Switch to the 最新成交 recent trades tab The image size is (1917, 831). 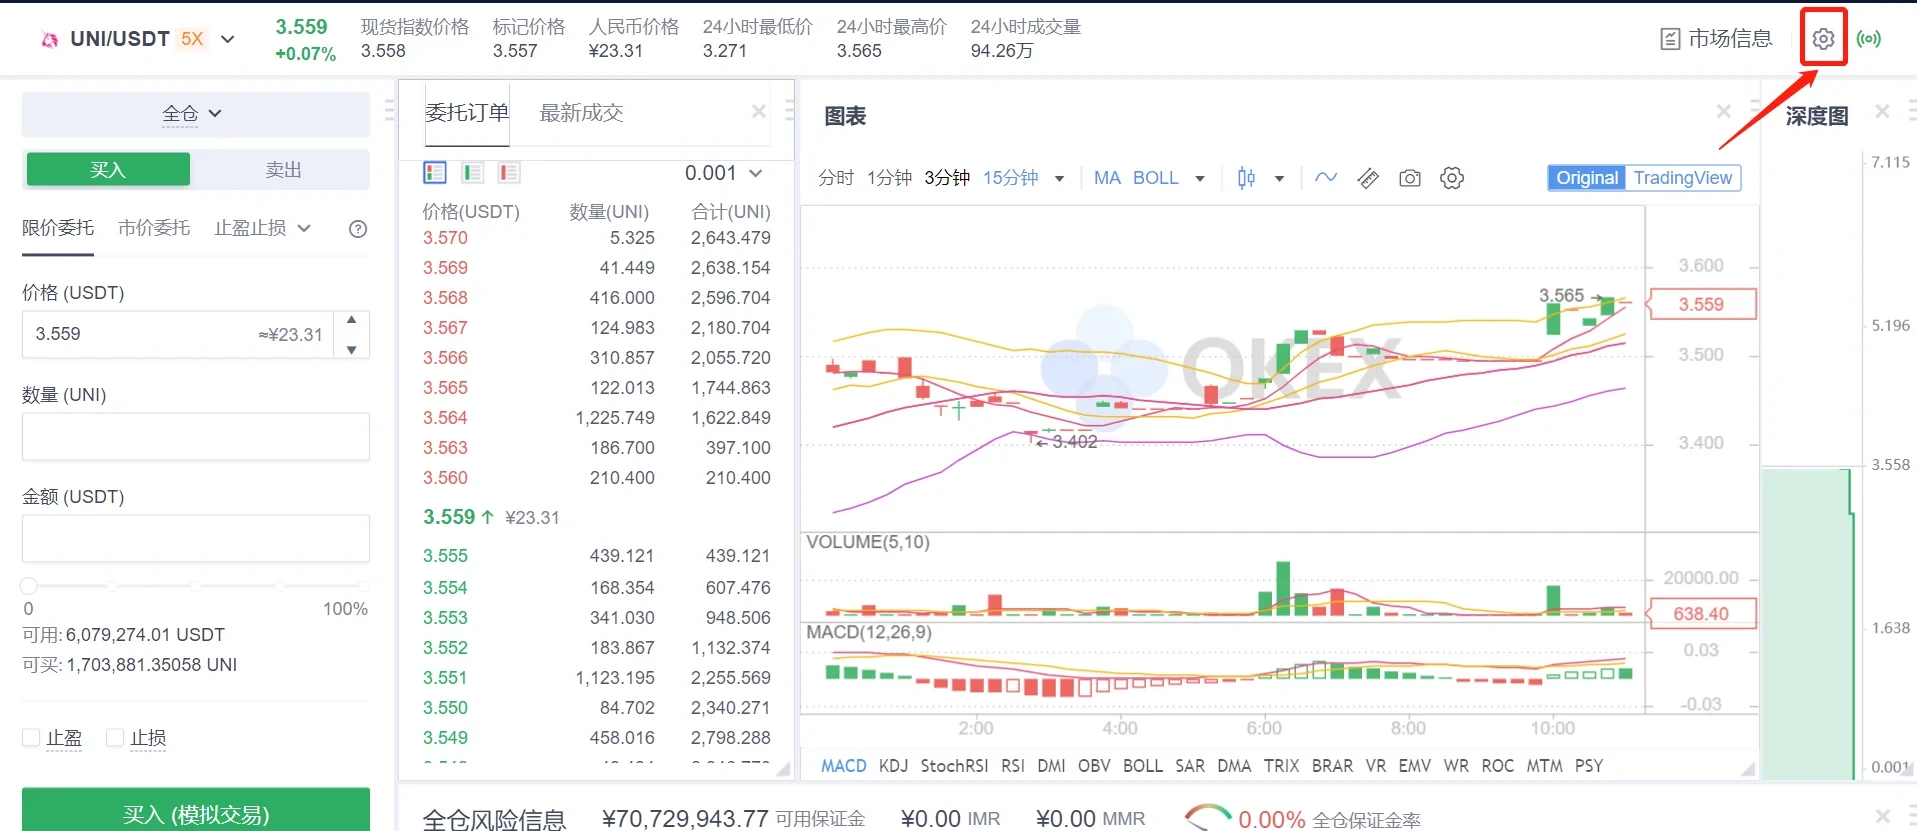(581, 112)
